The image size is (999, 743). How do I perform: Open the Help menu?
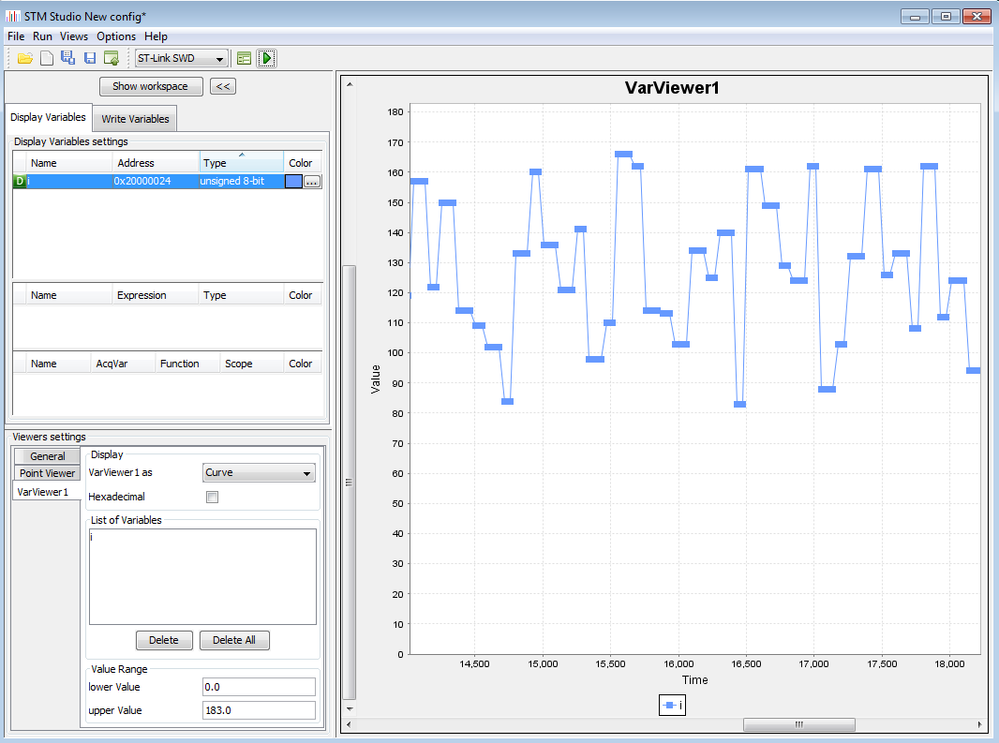tap(155, 36)
